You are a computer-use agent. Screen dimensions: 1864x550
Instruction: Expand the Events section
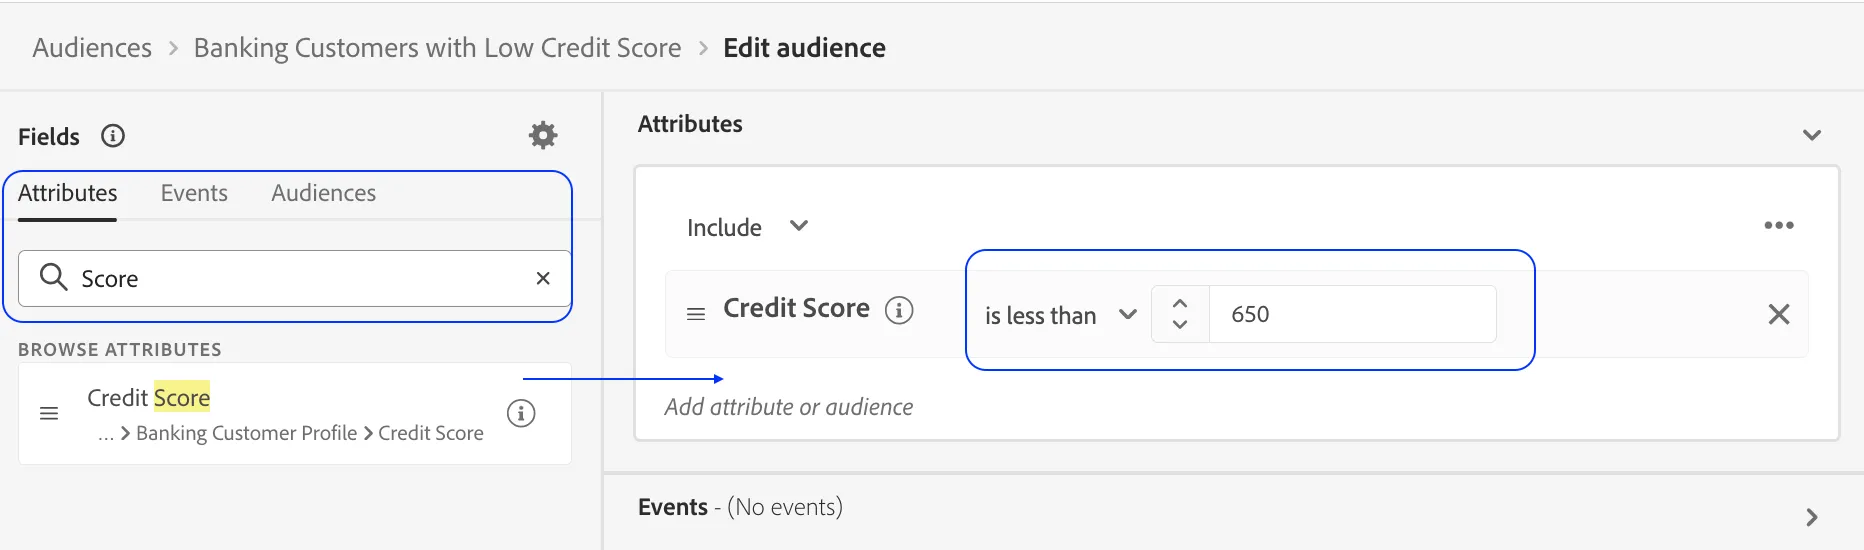pyautogui.click(x=1812, y=517)
